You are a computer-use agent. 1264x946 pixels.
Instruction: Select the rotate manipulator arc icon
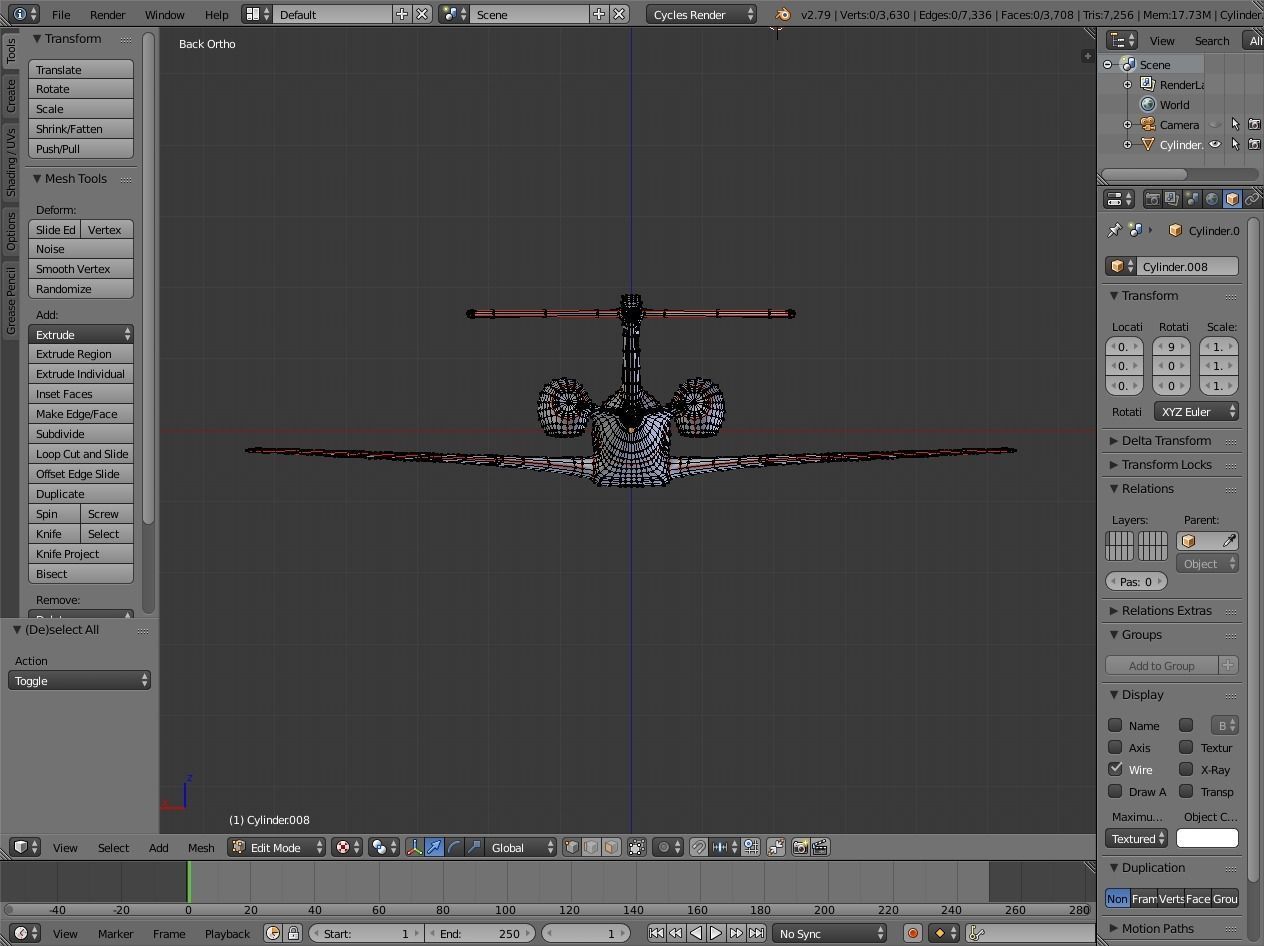(454, 847)
